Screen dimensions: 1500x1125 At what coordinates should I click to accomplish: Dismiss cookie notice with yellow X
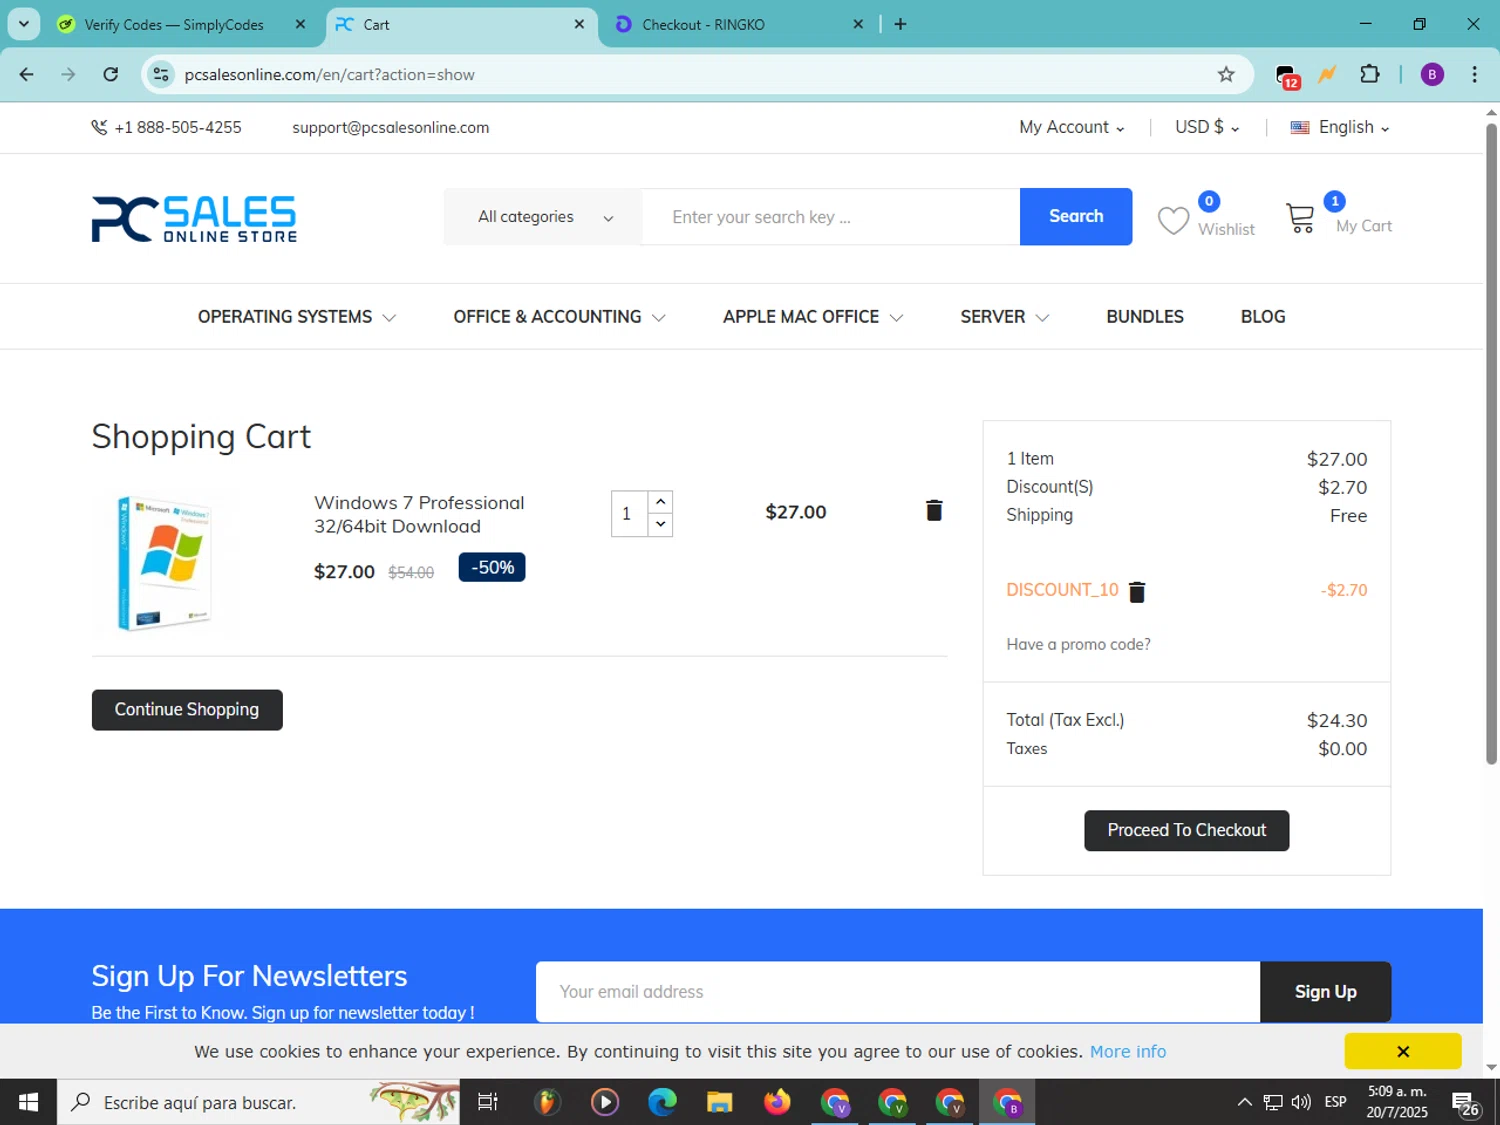pos(1403,1051)
